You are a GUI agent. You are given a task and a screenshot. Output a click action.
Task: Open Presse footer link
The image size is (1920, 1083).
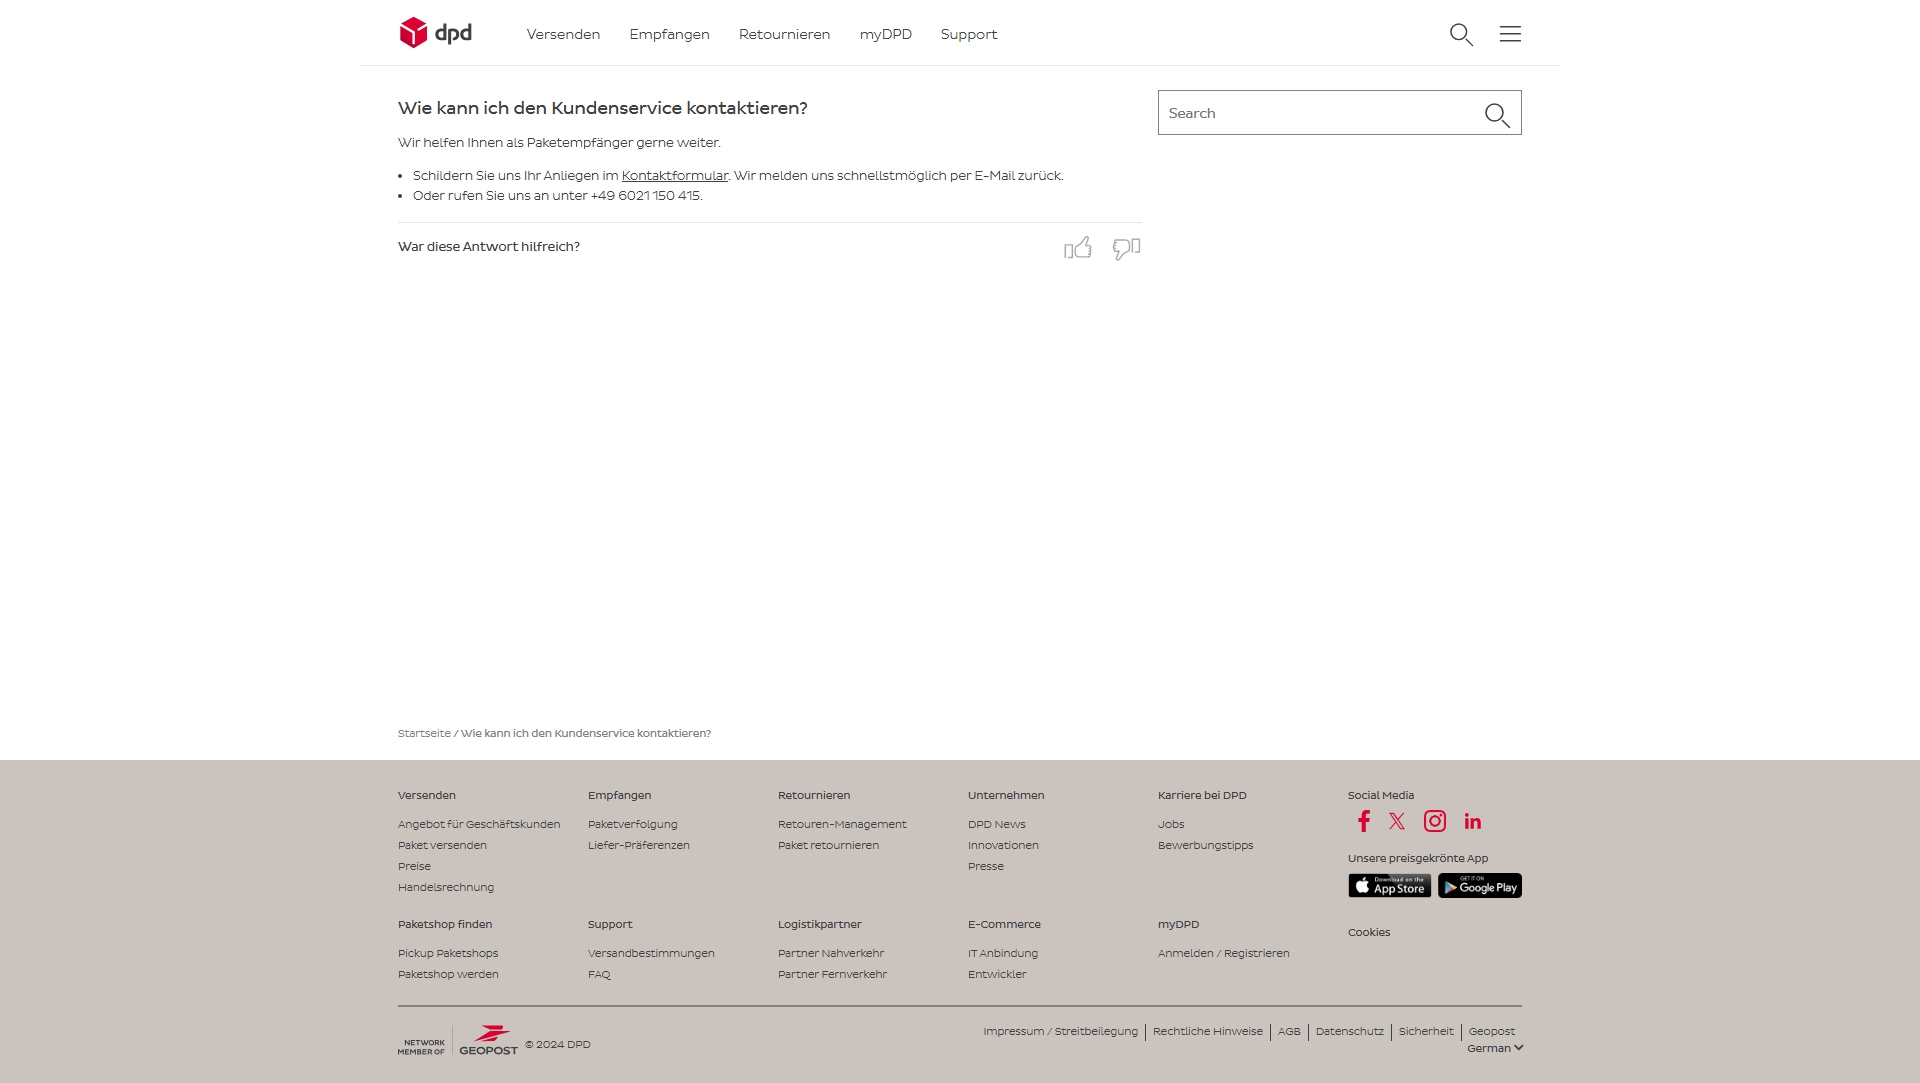985,866
